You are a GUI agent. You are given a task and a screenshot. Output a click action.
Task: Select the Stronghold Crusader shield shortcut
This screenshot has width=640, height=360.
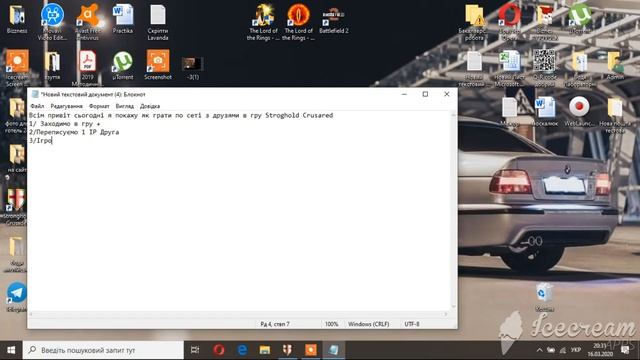pyautogui.click(x=16, y=206)
